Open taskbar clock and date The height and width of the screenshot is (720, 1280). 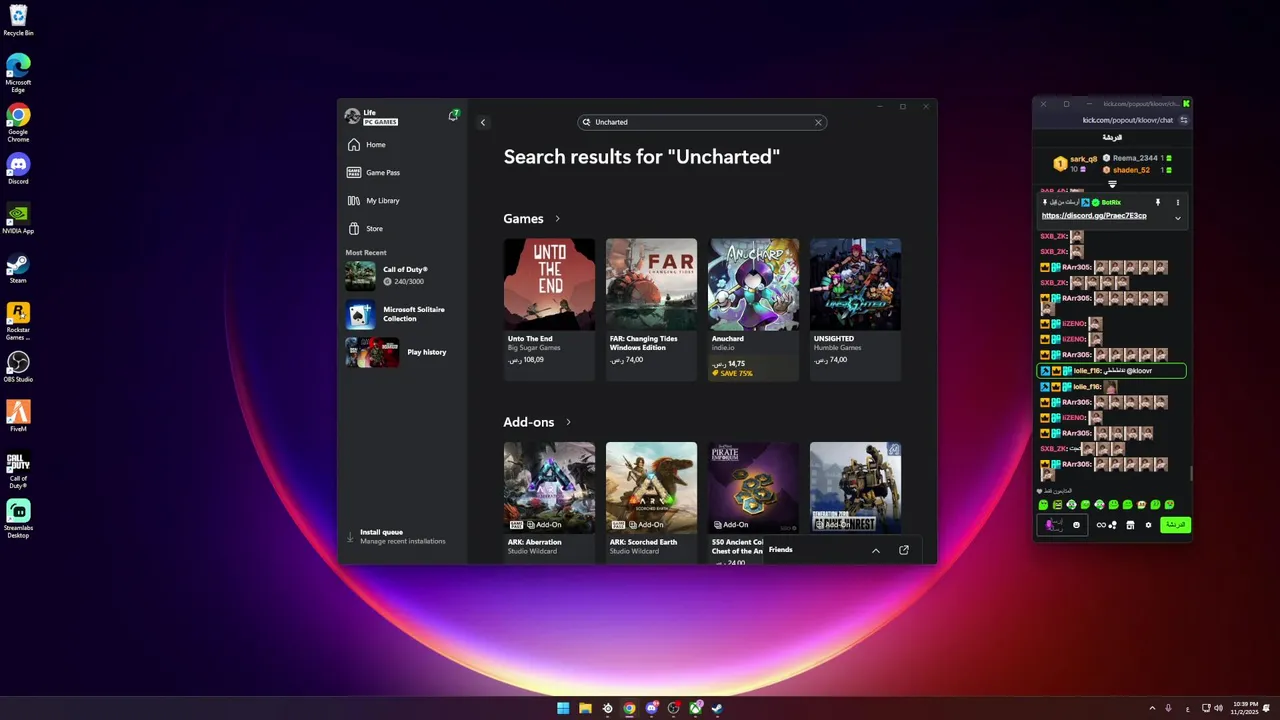[1246, 708]
